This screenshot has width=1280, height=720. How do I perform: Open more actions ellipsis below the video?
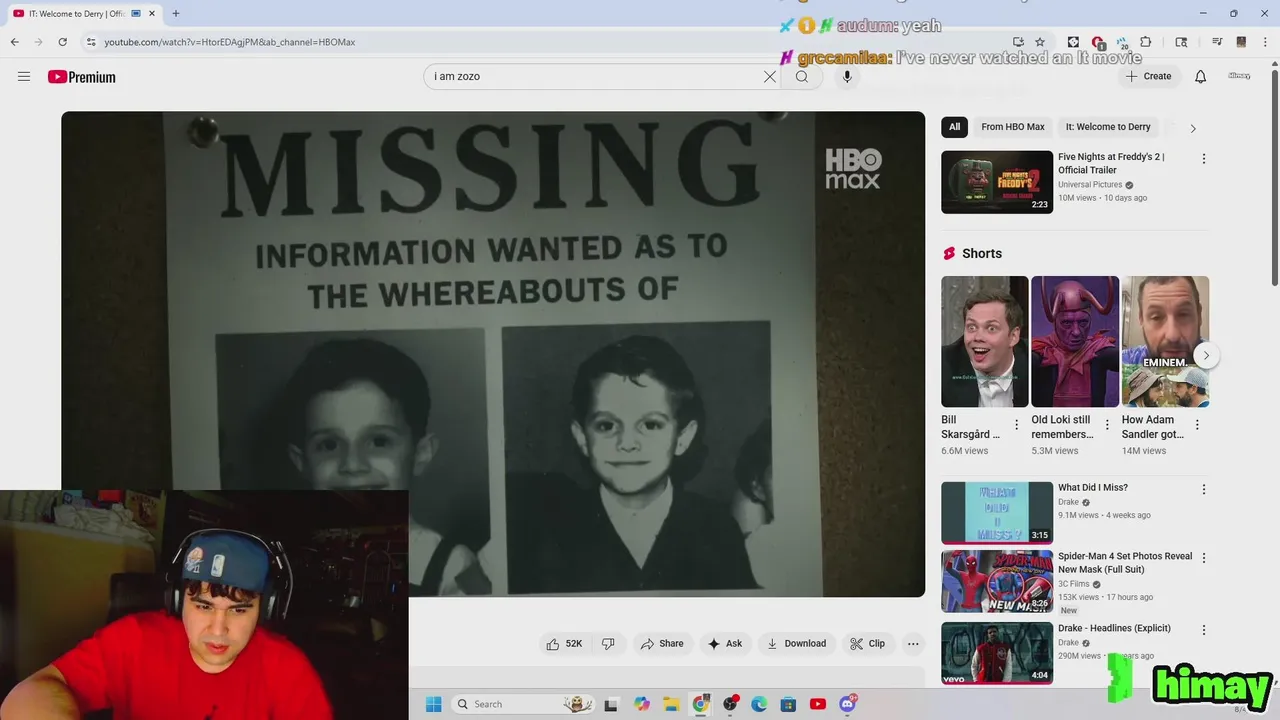[913, 644]
